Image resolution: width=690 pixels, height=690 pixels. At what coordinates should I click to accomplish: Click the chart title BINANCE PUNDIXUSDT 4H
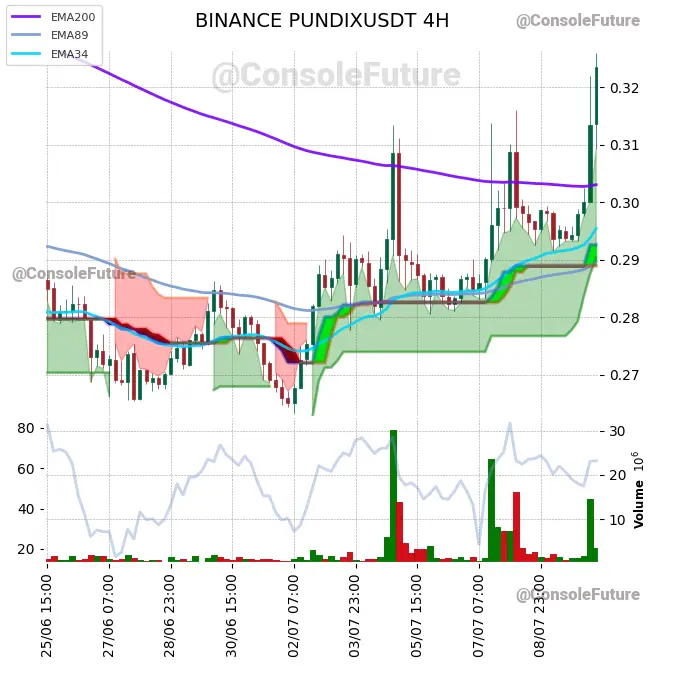(322, 21)
